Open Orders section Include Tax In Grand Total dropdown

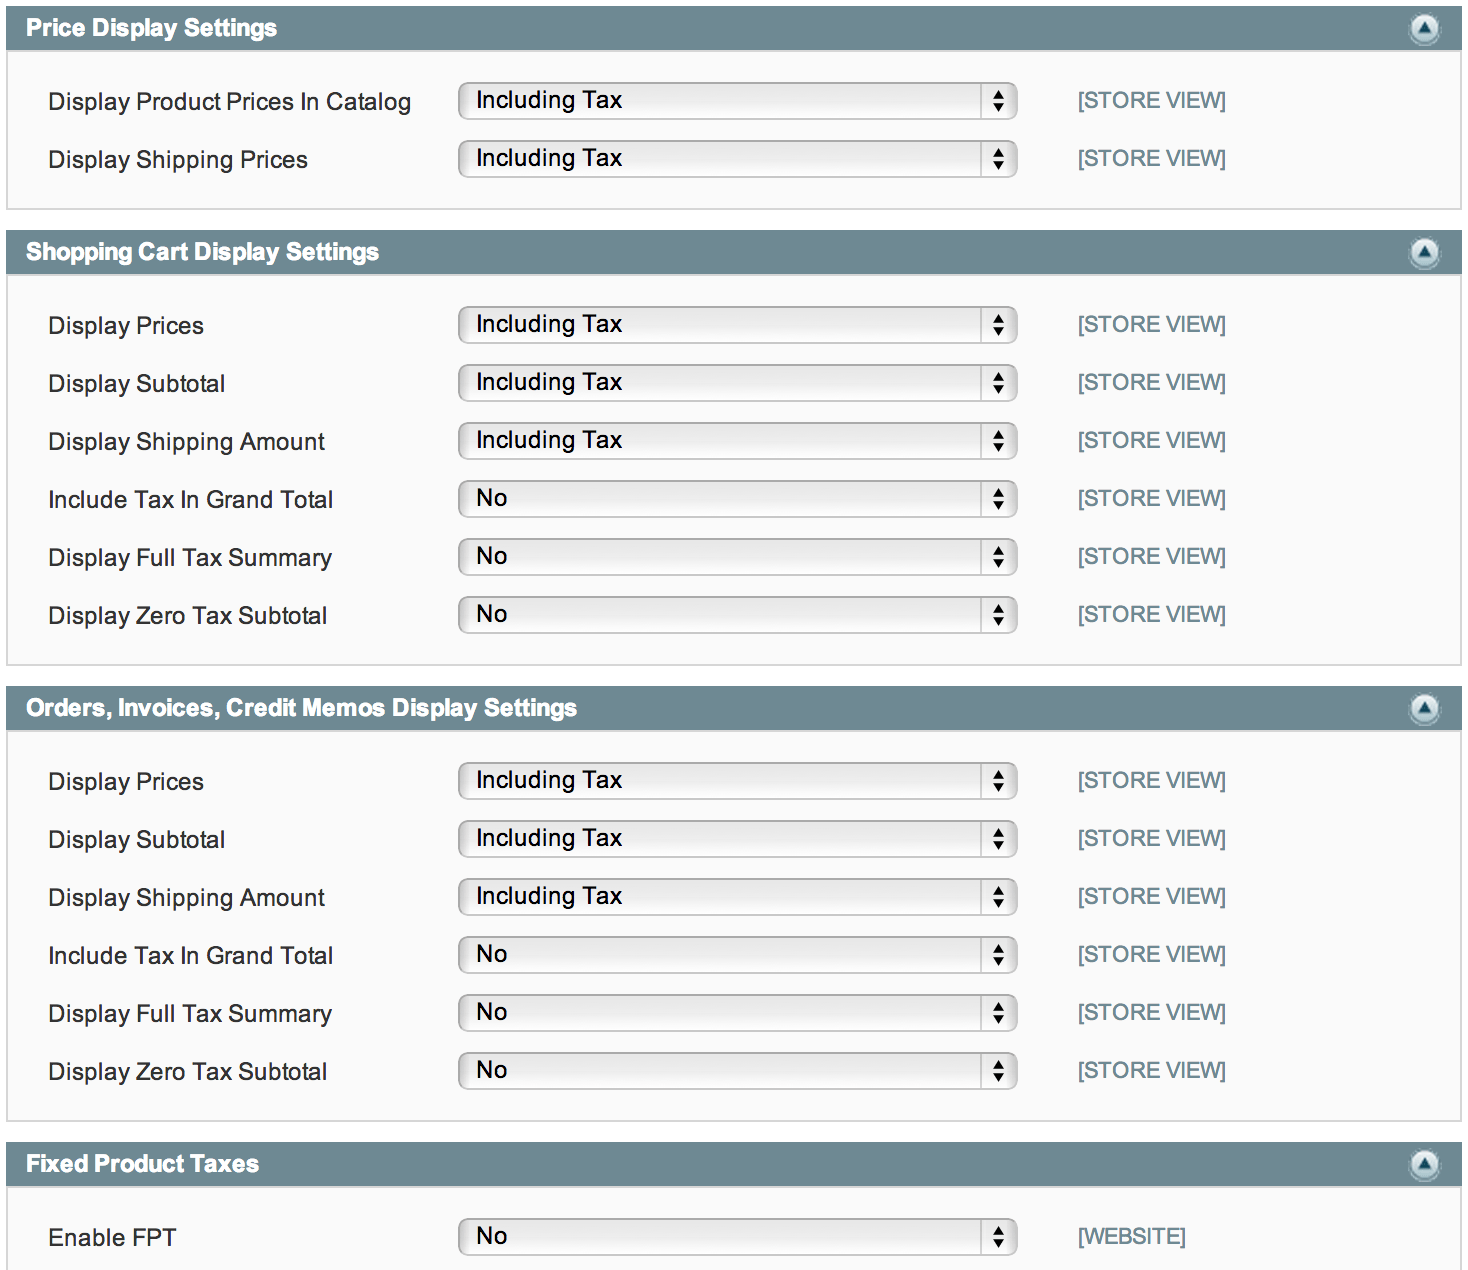click(x=737, y=955)
